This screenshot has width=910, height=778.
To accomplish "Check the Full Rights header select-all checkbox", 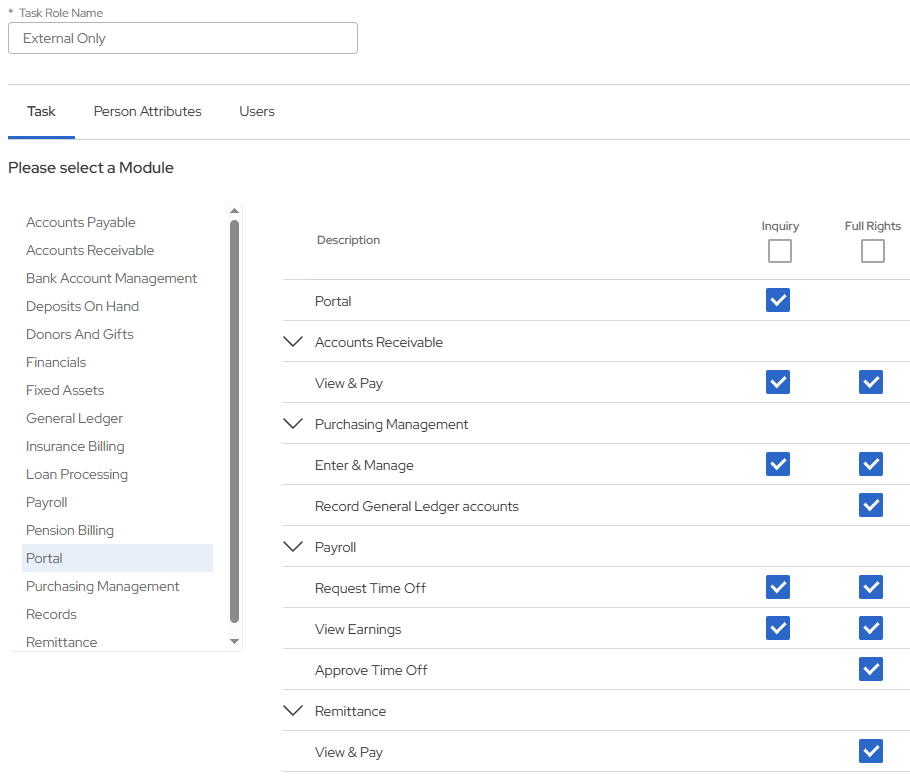I will (872, 251).
